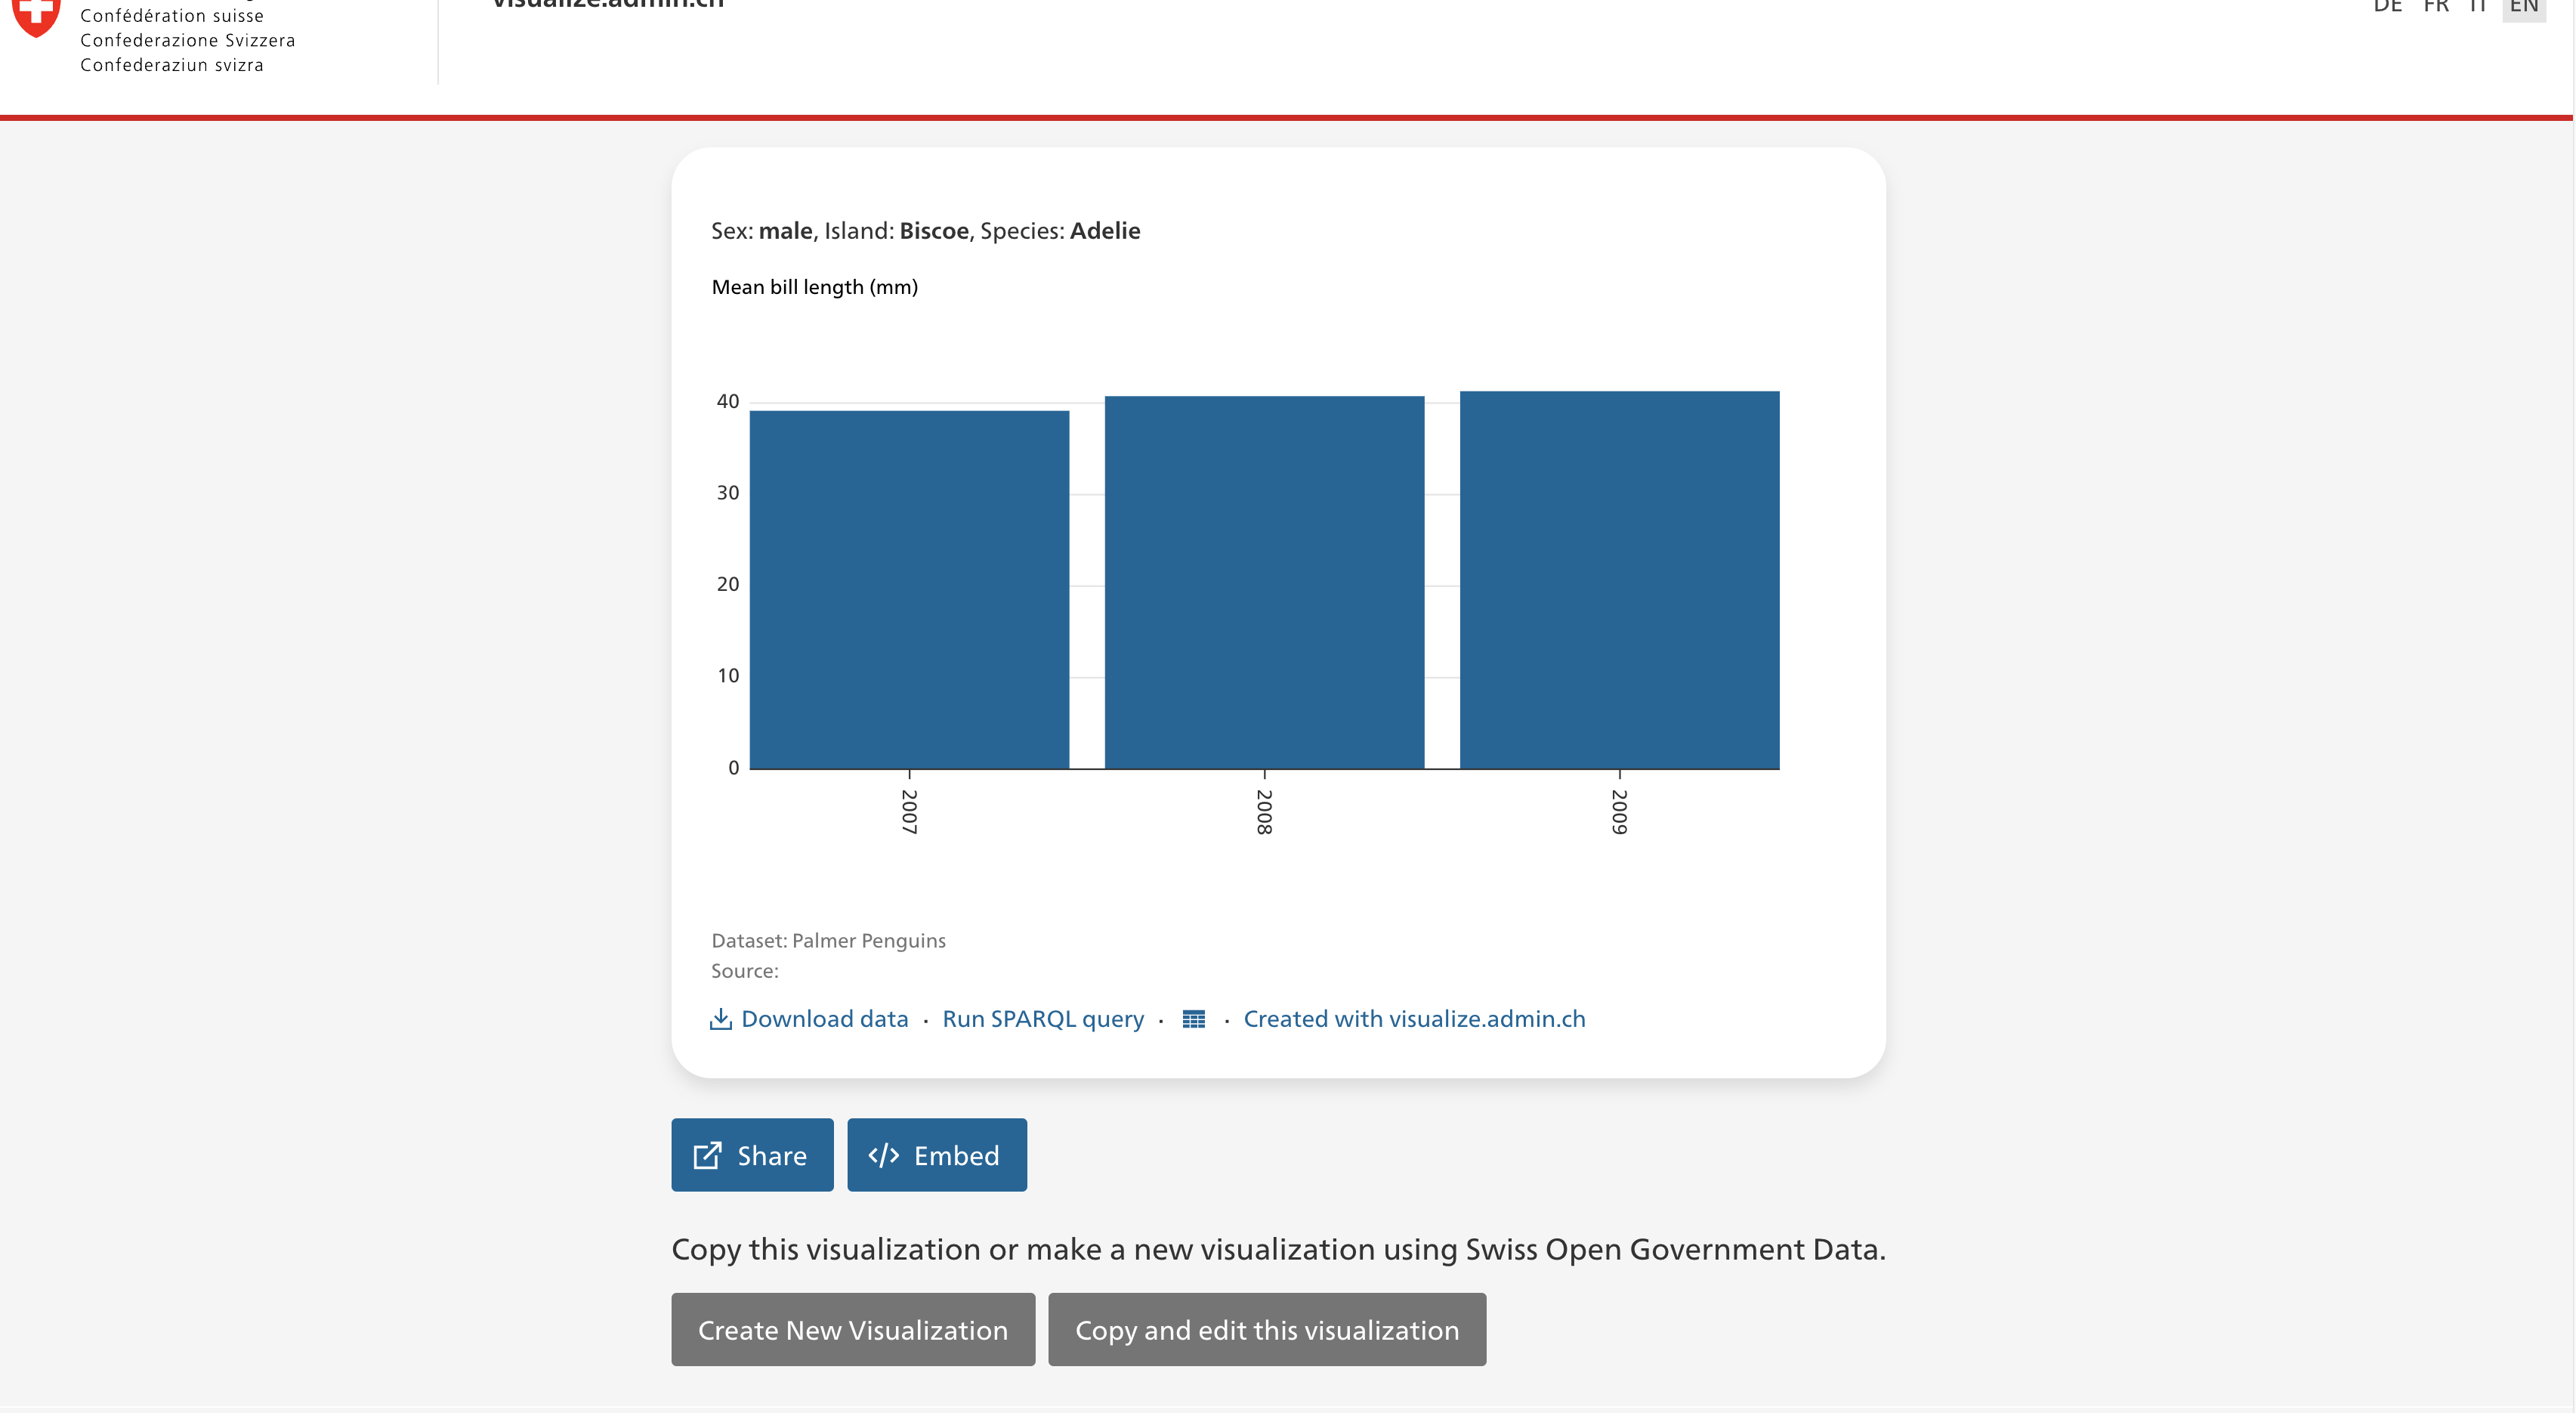Image resolution: width=2576 pixels, height=1413 pixels.
Task: Click the Share button
Action: tap(752, 1155)
